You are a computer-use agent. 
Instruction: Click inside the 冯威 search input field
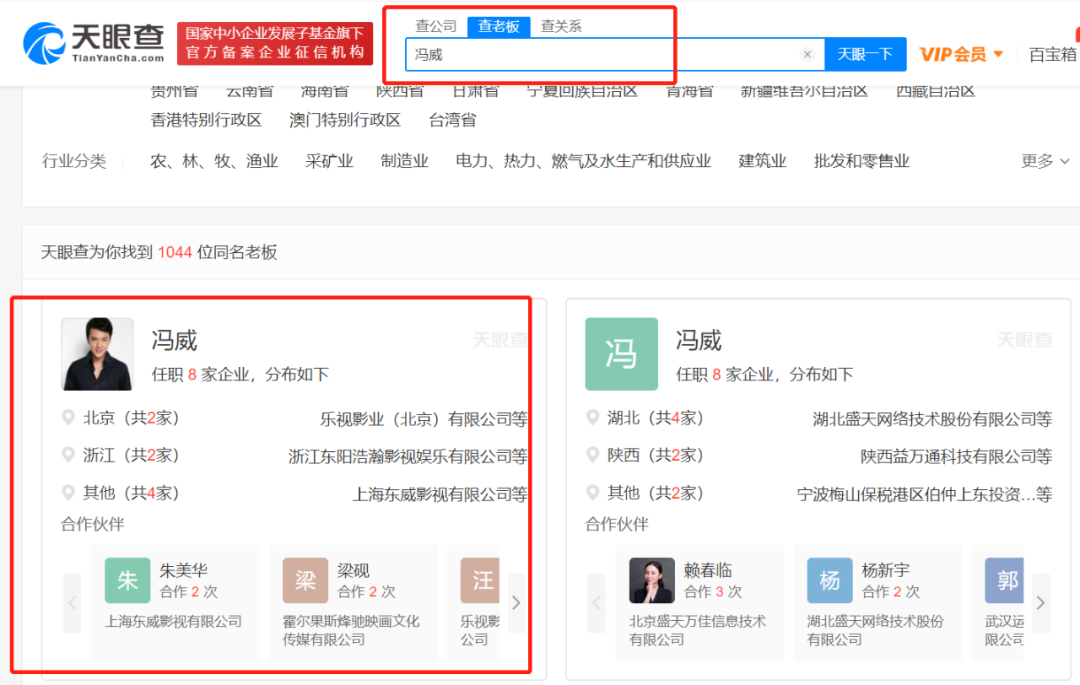600,55
